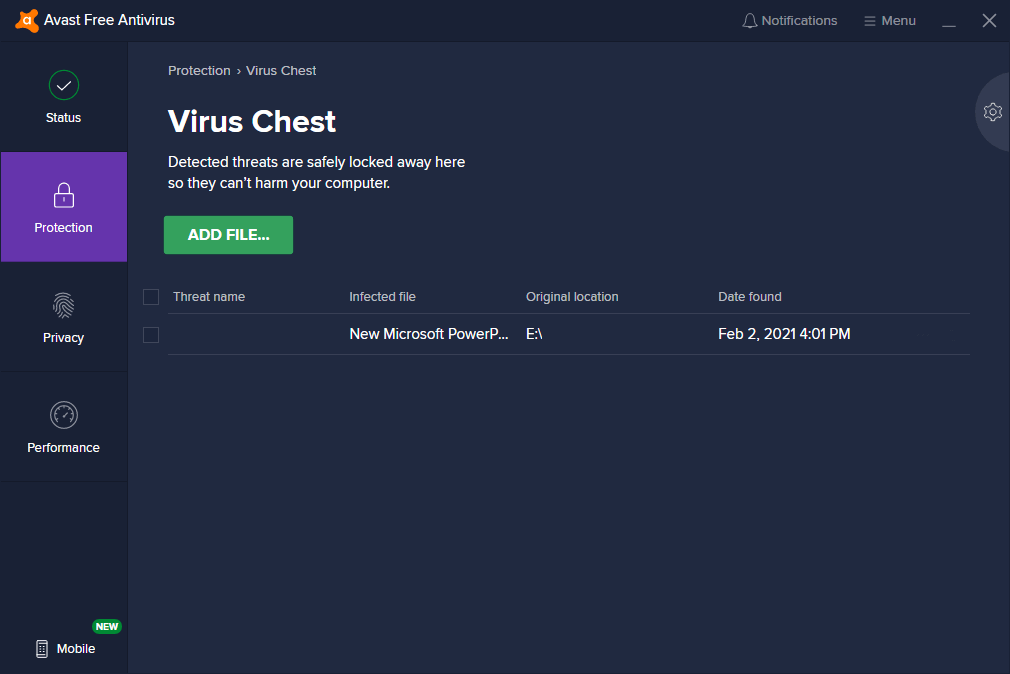Screen dimensions: 1010x674
Task: Close the Avast window
Action: click(989, 21)
